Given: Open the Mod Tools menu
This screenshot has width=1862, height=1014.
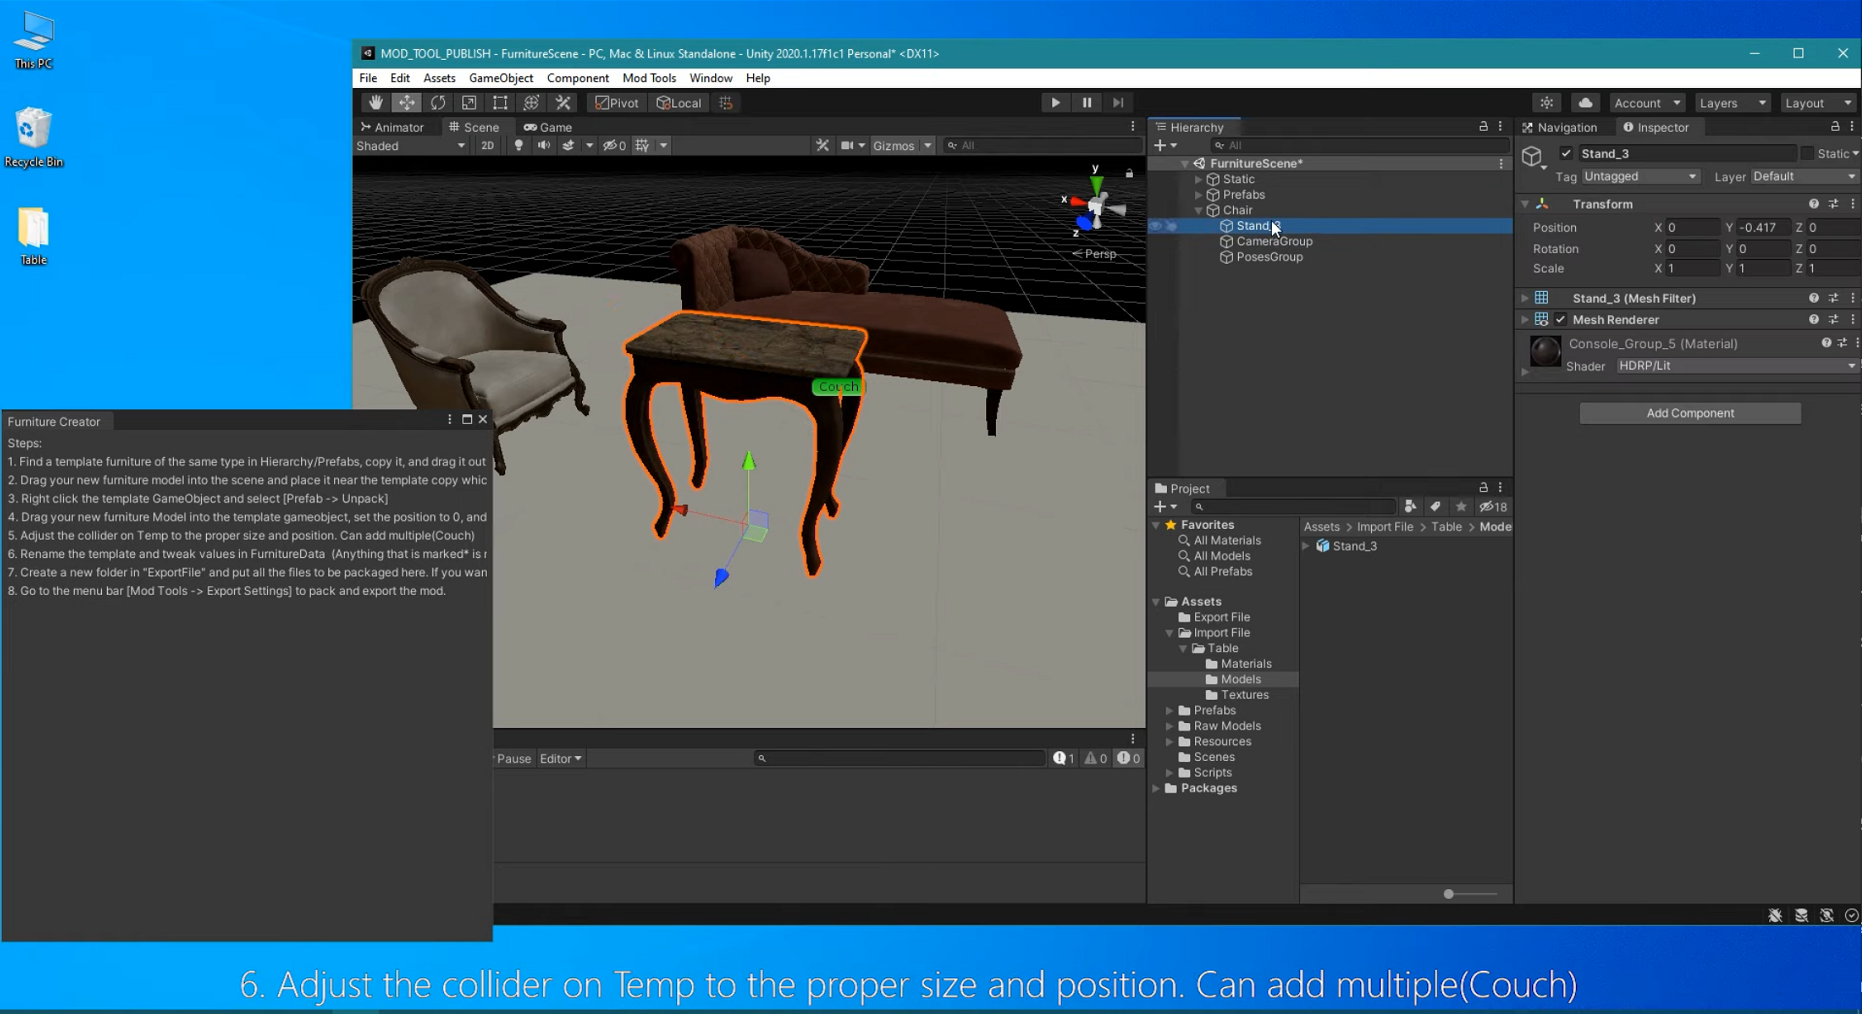Looking at the screenshot, I should point(649,78).
